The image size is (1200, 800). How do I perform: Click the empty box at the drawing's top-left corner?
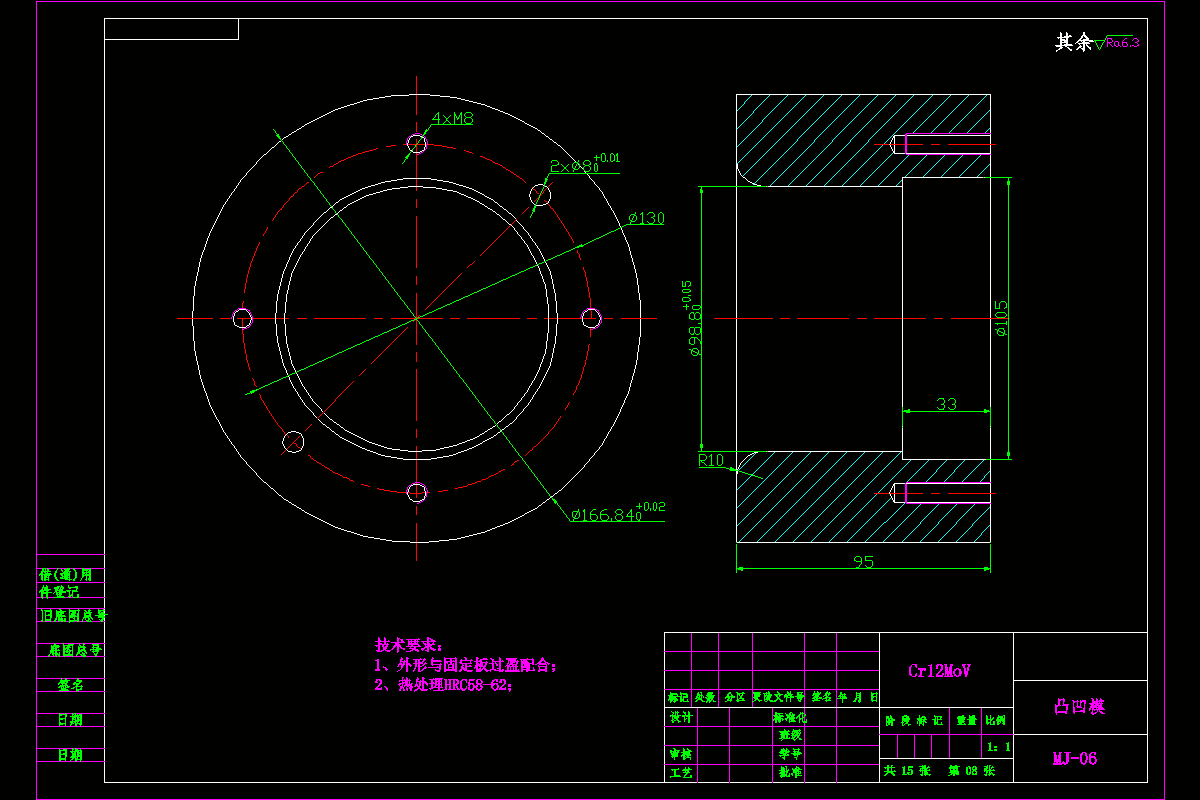click(171, 29)
